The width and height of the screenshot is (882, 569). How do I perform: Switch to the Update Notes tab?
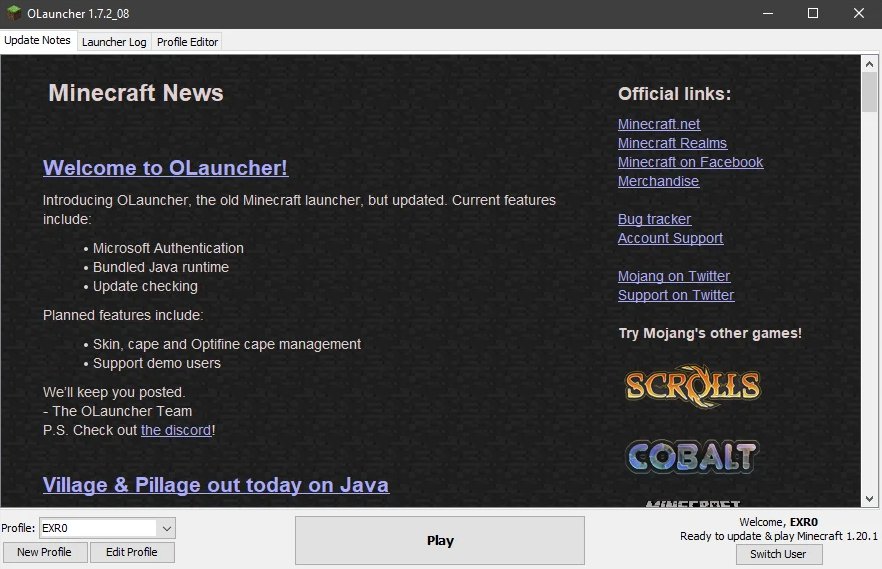coord(37,40)
